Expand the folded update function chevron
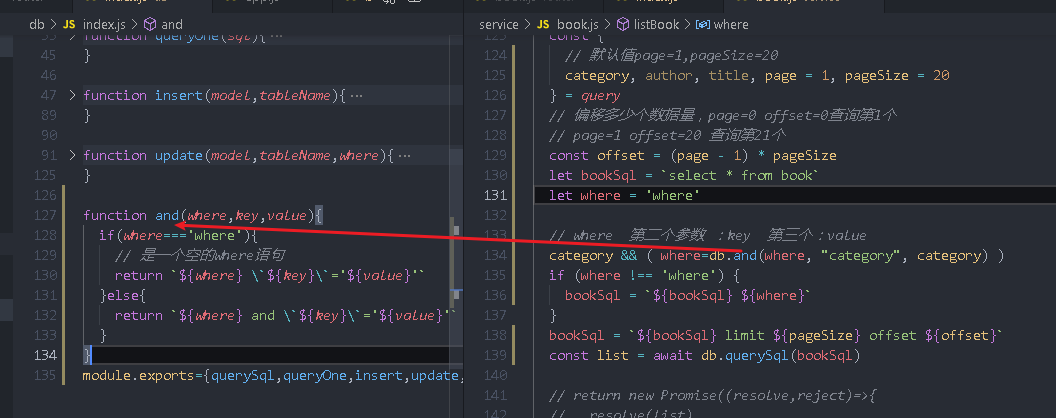 (72, 155)
